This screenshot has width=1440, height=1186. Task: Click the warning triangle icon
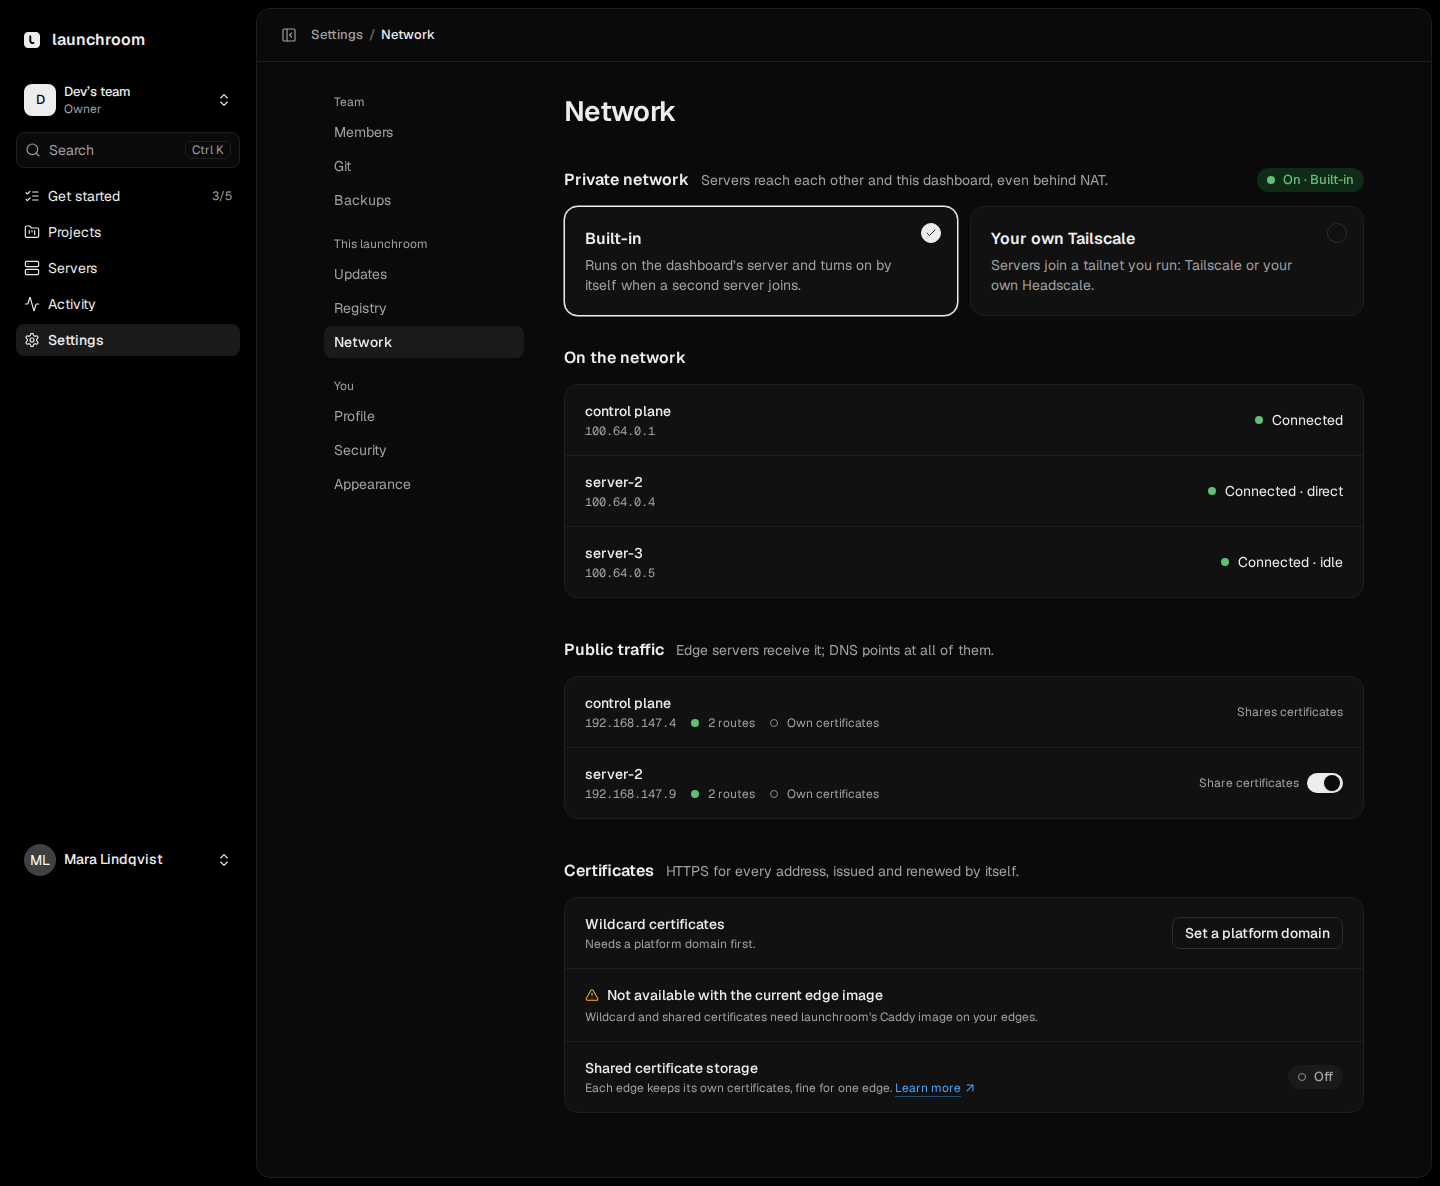tap(592, 995)
